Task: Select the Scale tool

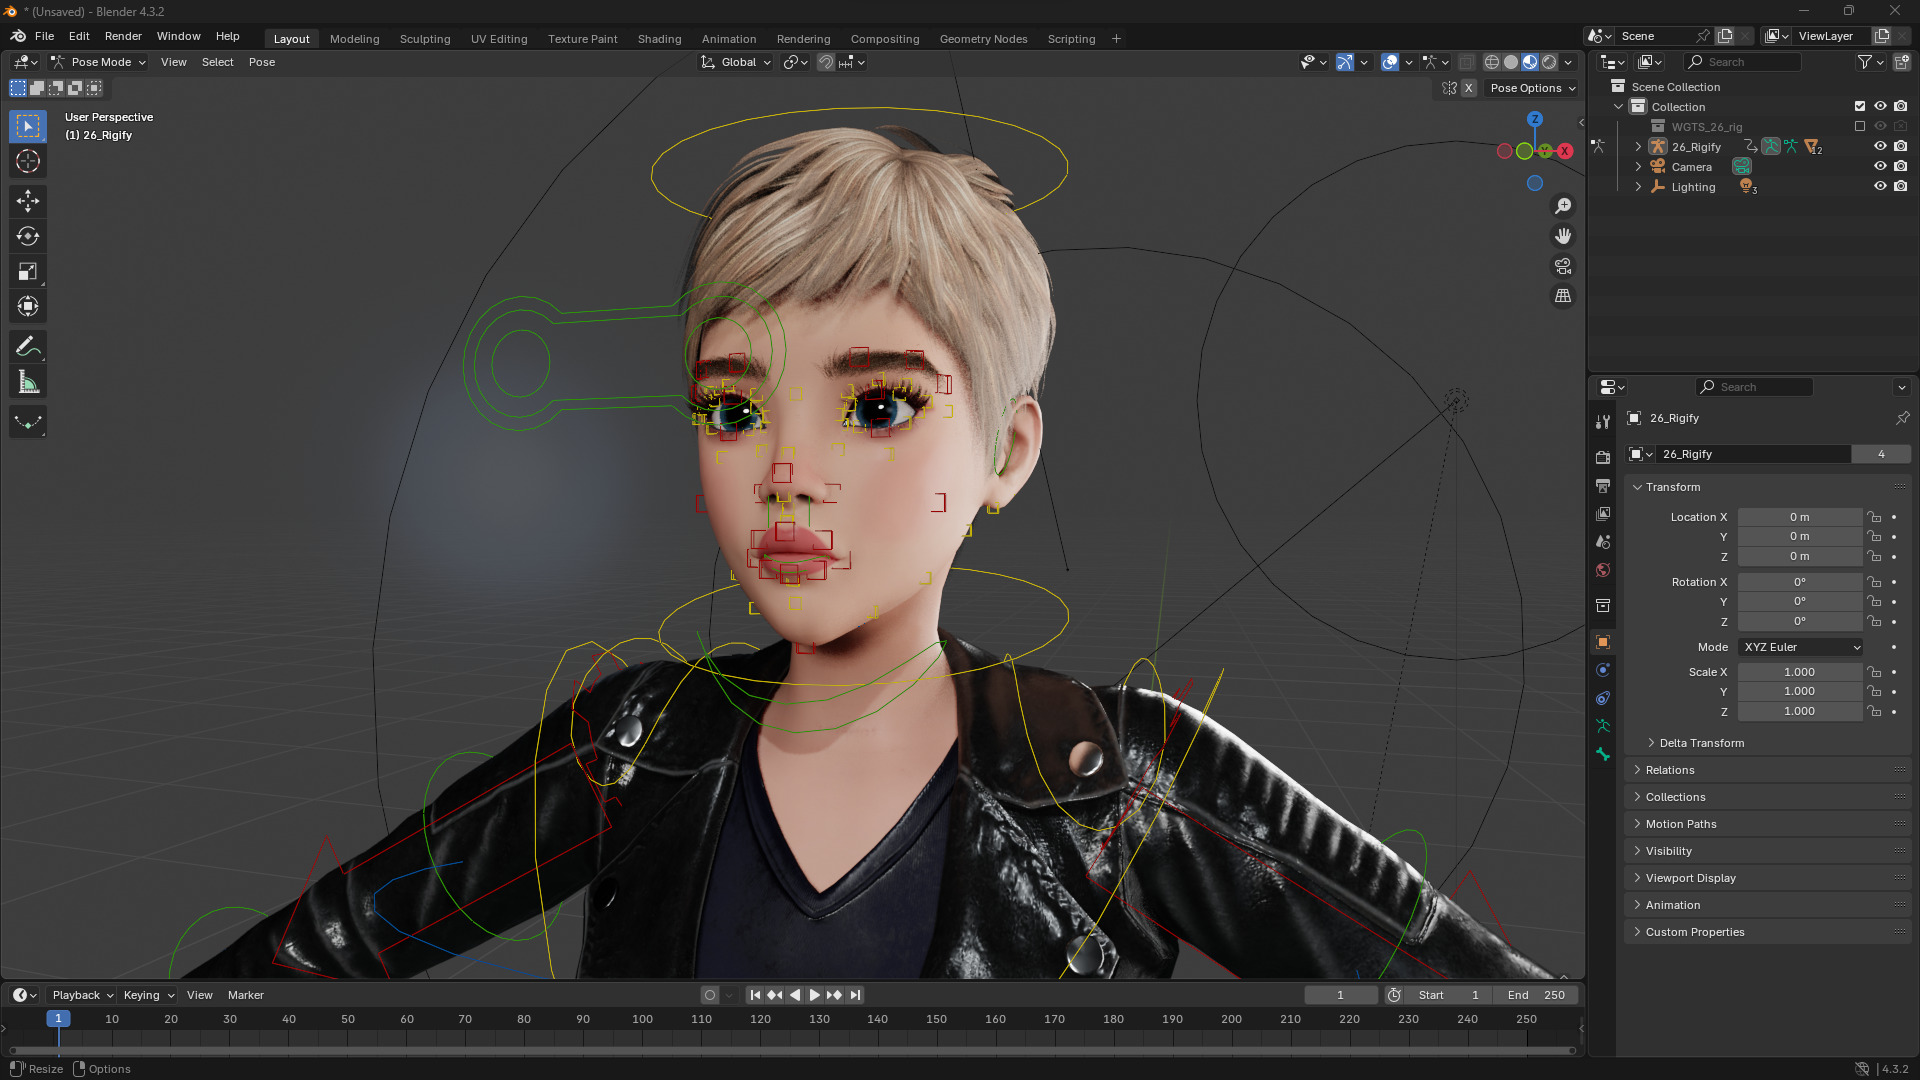Action: pos(28,272)
